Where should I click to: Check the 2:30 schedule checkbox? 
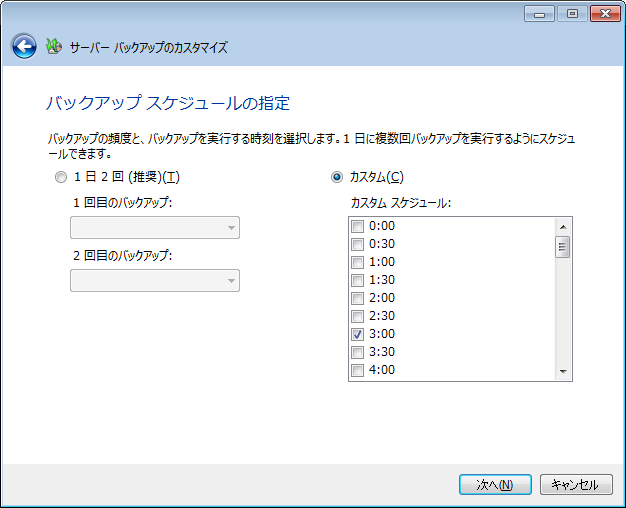pos(357,316)
